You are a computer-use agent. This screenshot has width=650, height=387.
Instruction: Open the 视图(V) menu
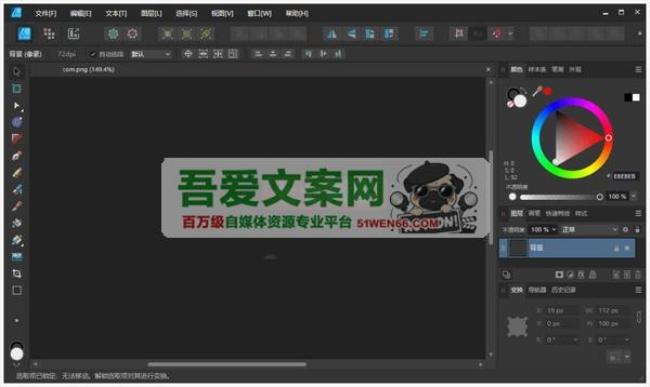click(222, 13)
